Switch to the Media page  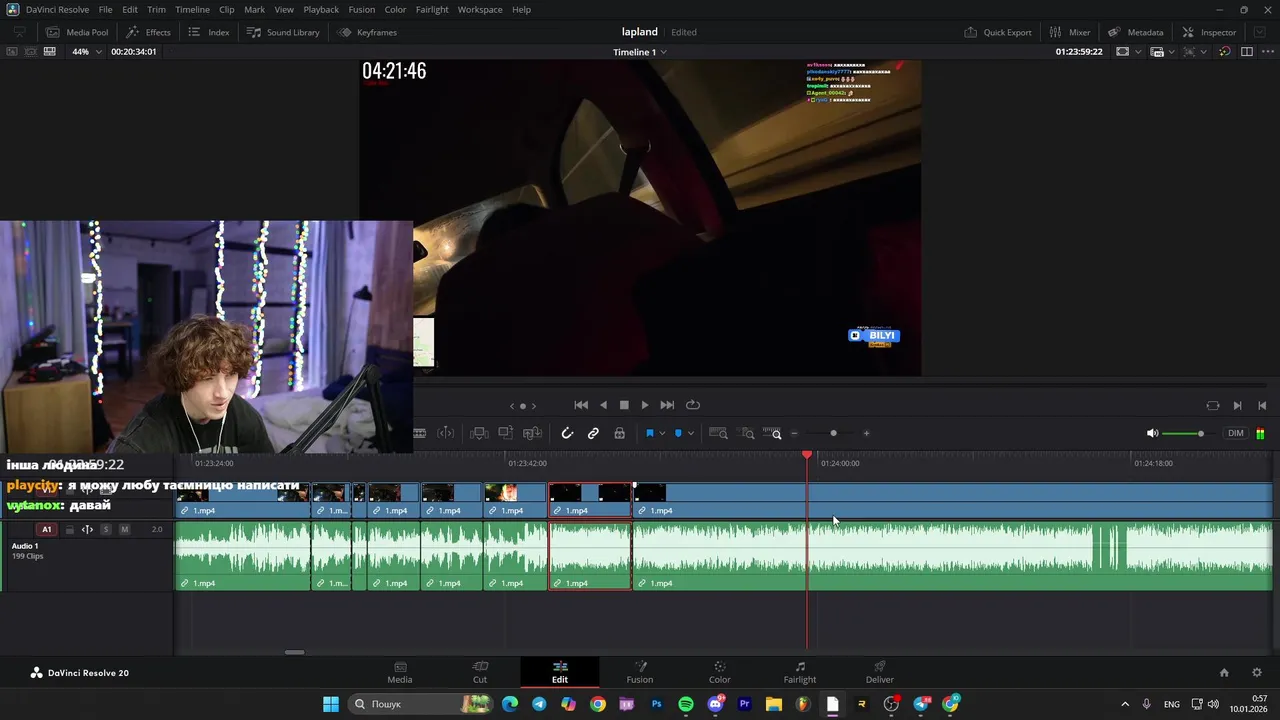pyautogui.click(x=400, y=673)
